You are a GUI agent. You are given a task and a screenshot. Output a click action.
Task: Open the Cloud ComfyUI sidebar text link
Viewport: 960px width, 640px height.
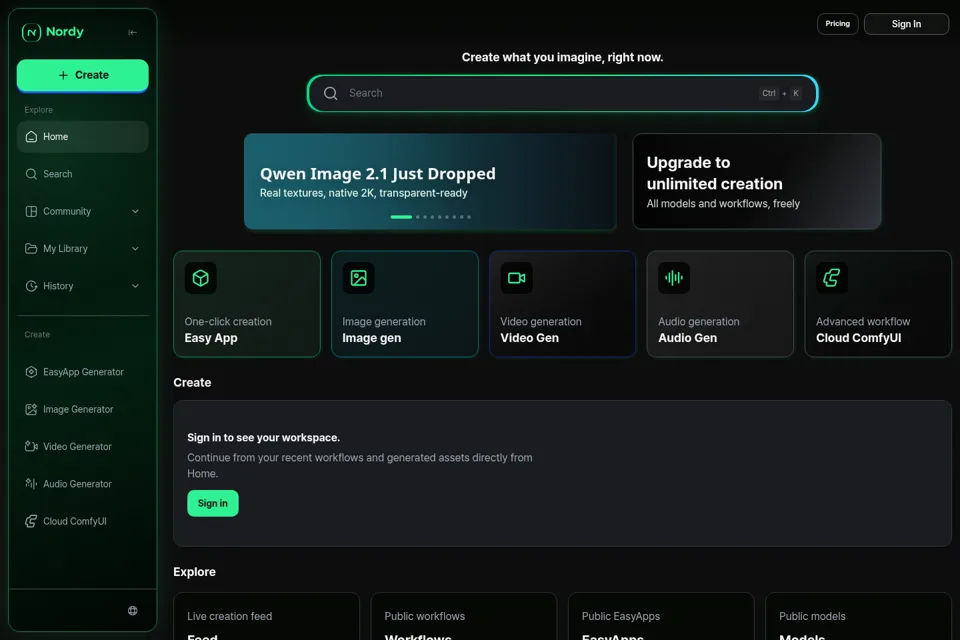(75, 521)
